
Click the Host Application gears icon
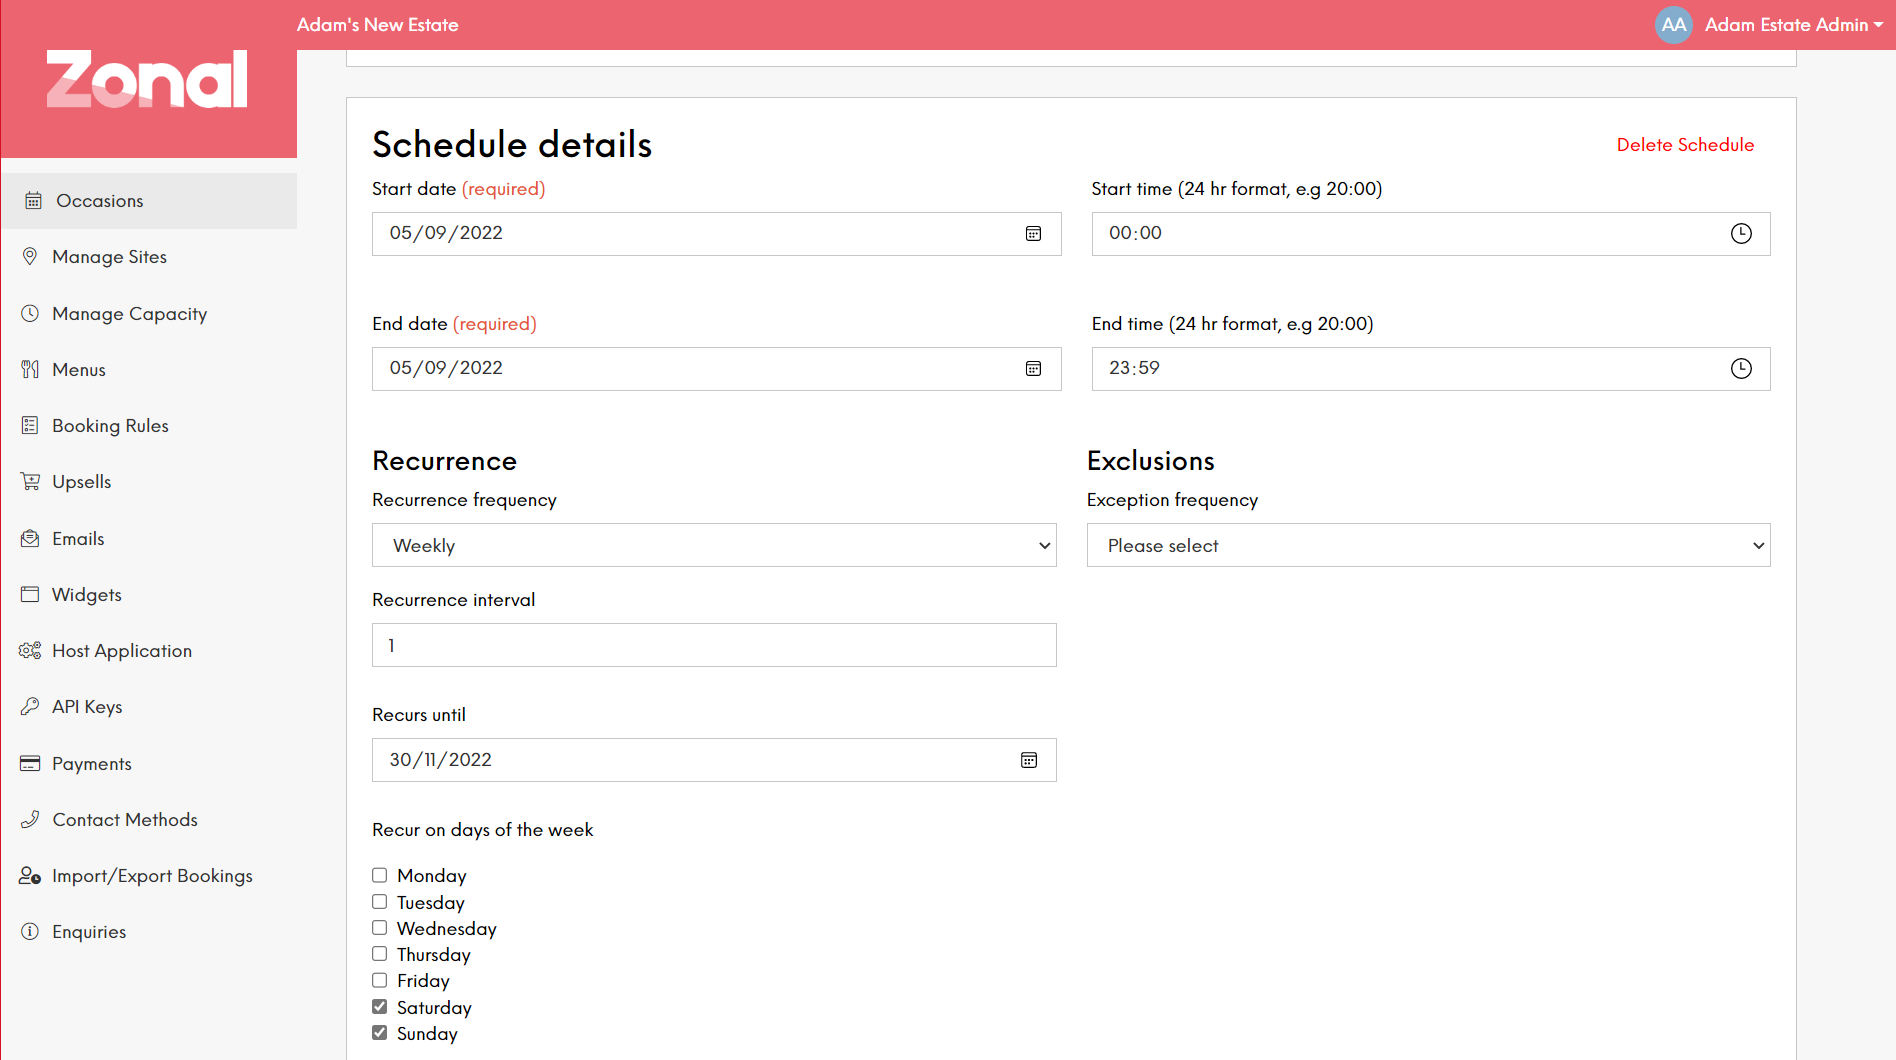(30, 651)
